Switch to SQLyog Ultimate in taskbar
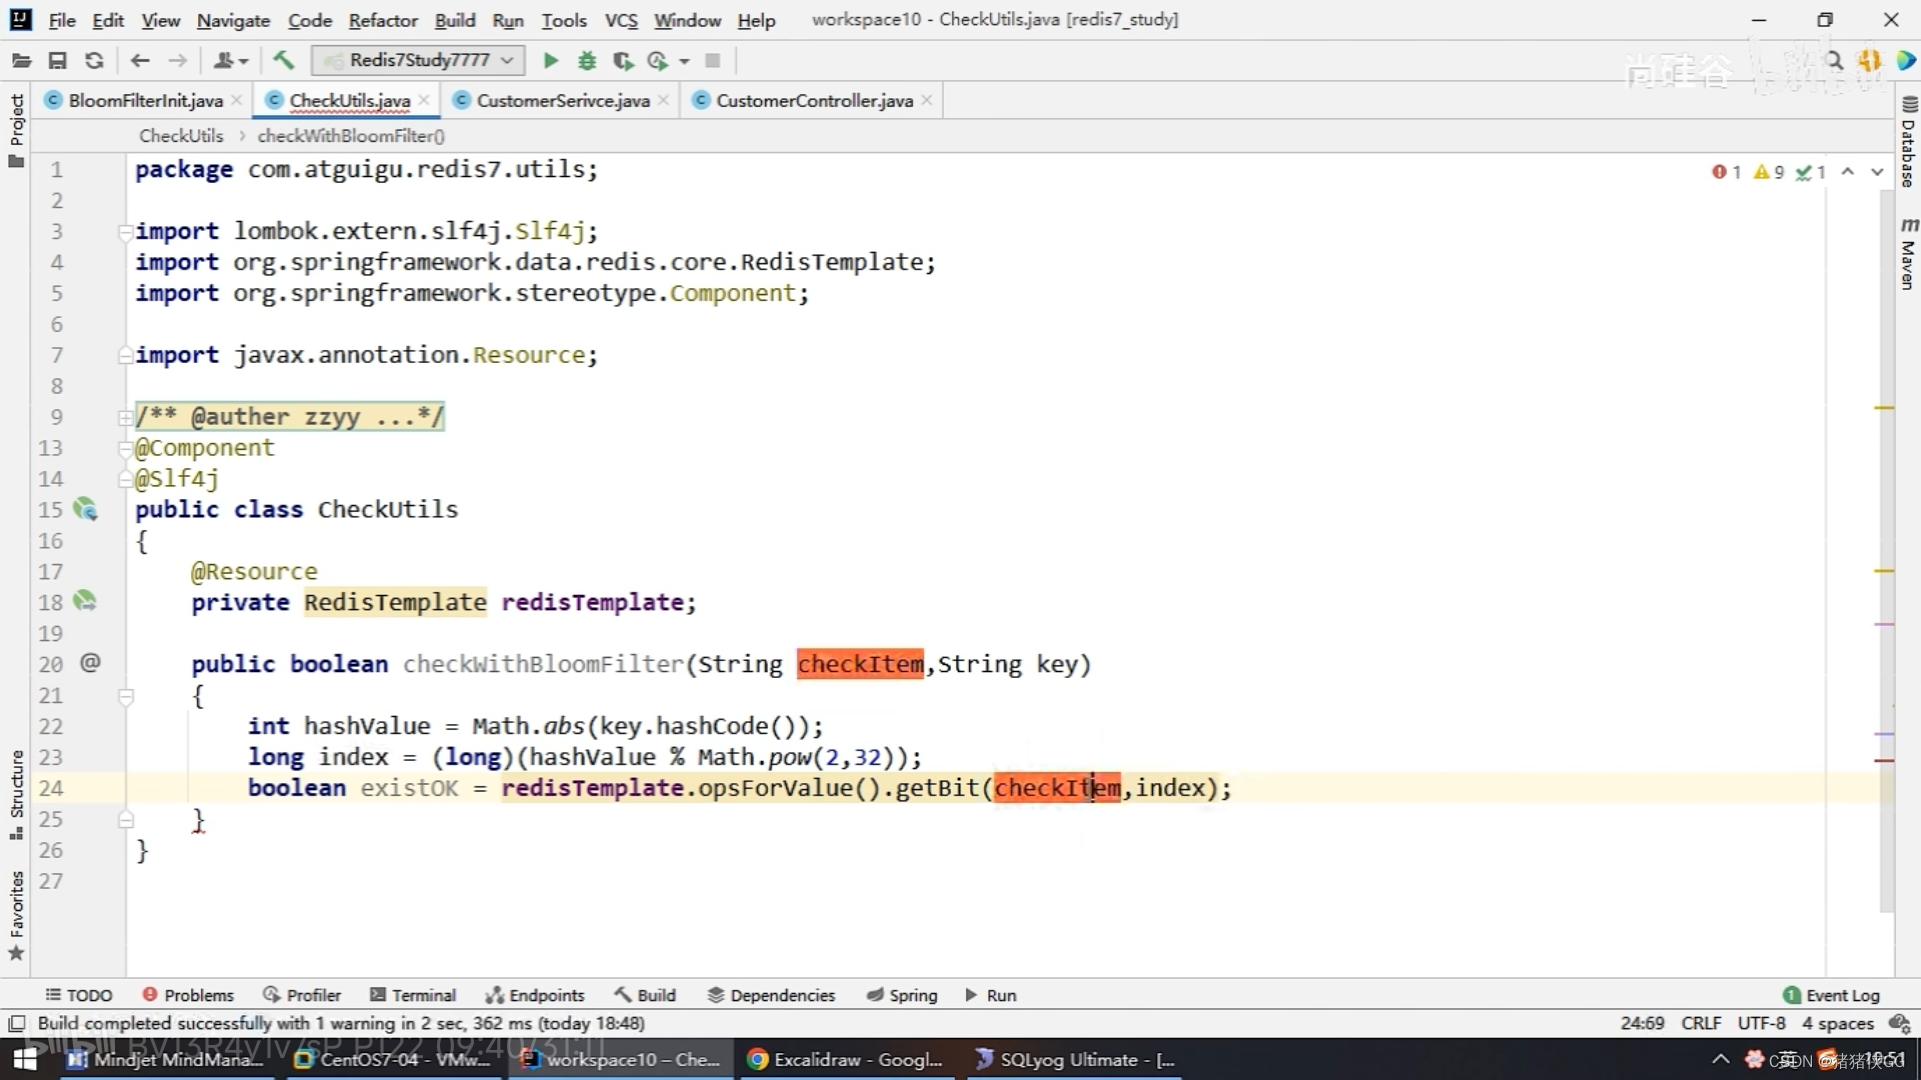This screenshot has height=1080, width=1921. click(x=1075, y=1059)
